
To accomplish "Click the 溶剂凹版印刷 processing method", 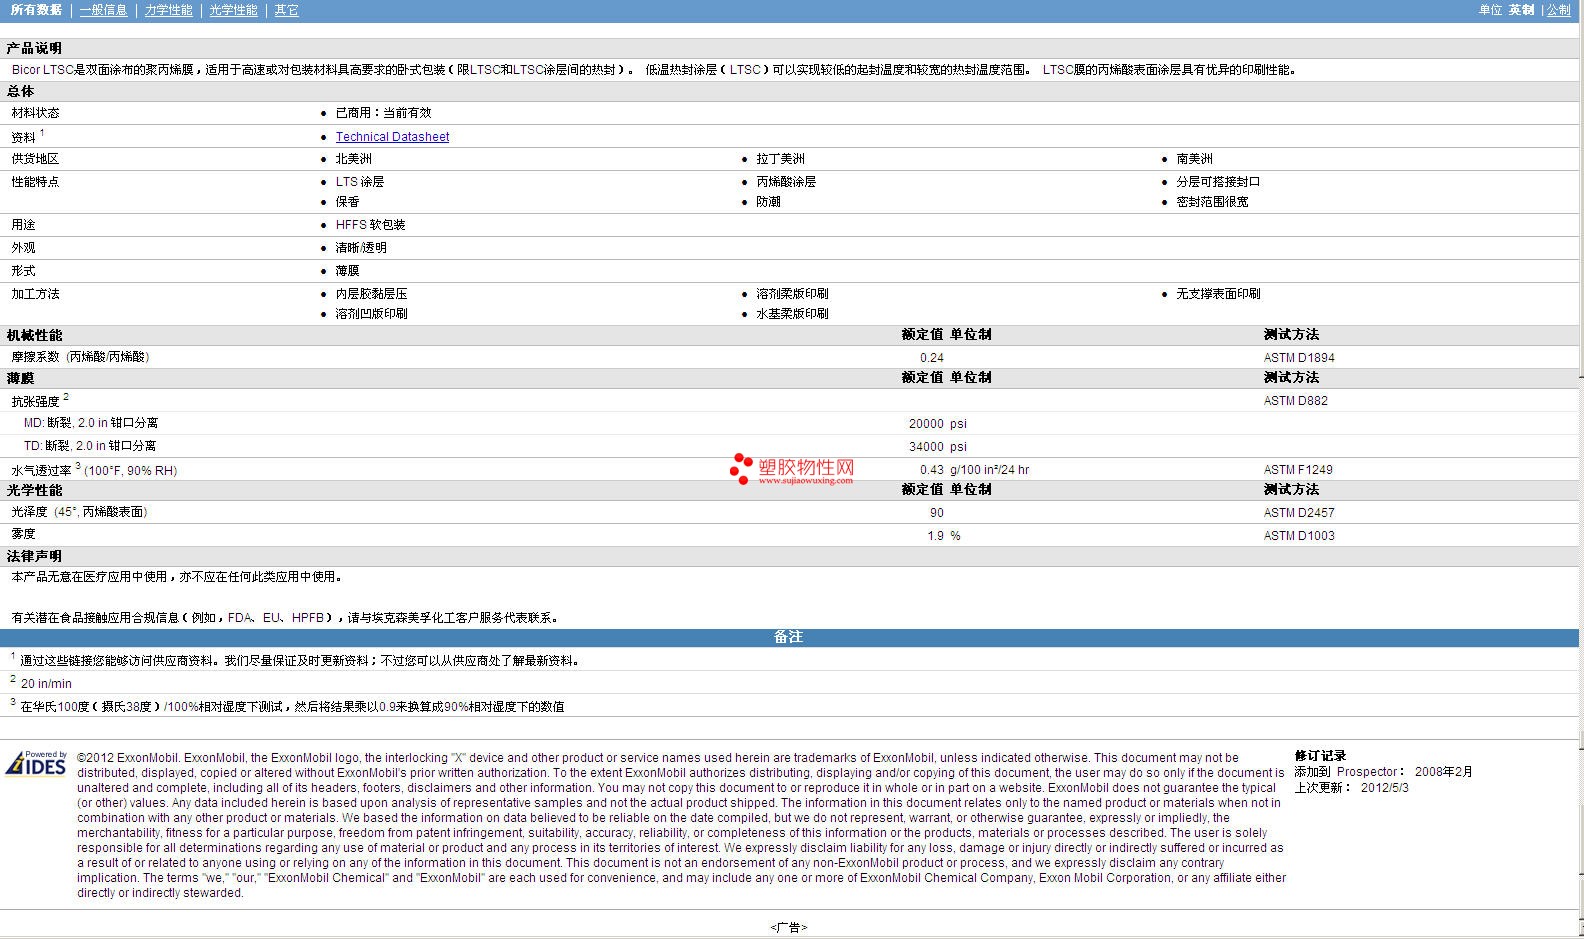I will (x=372, y=314).
